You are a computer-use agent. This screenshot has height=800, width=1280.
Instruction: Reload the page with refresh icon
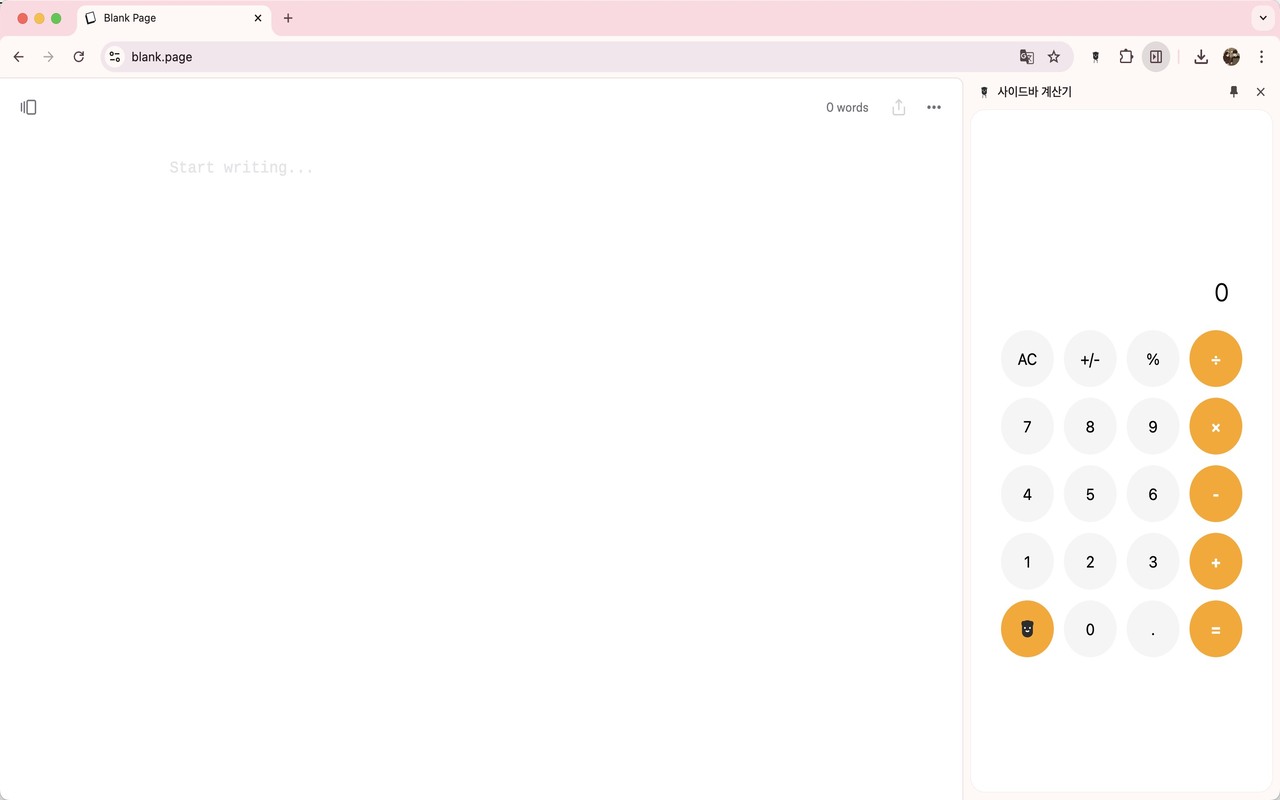[79, 57]
